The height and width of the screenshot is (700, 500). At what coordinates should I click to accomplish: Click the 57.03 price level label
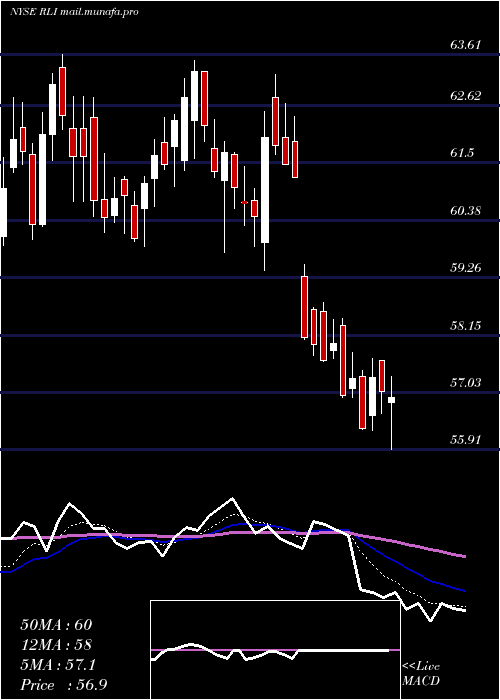click(466, 383)
